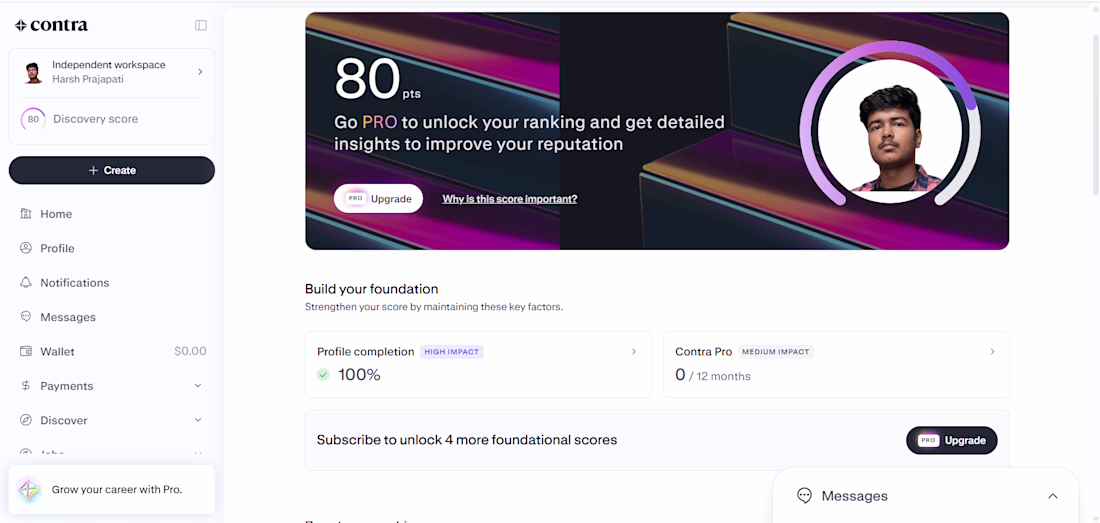Open Profile via the person icon

click(x=26, y=248)
